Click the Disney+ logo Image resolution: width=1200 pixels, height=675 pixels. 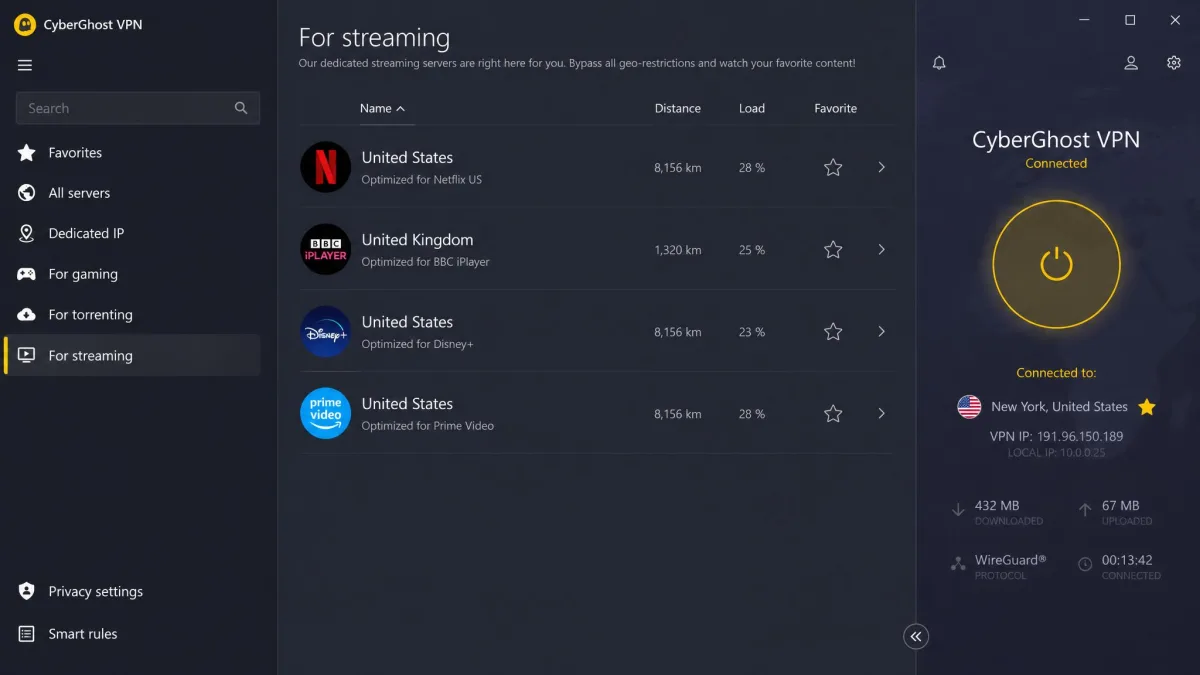(326, 332)
